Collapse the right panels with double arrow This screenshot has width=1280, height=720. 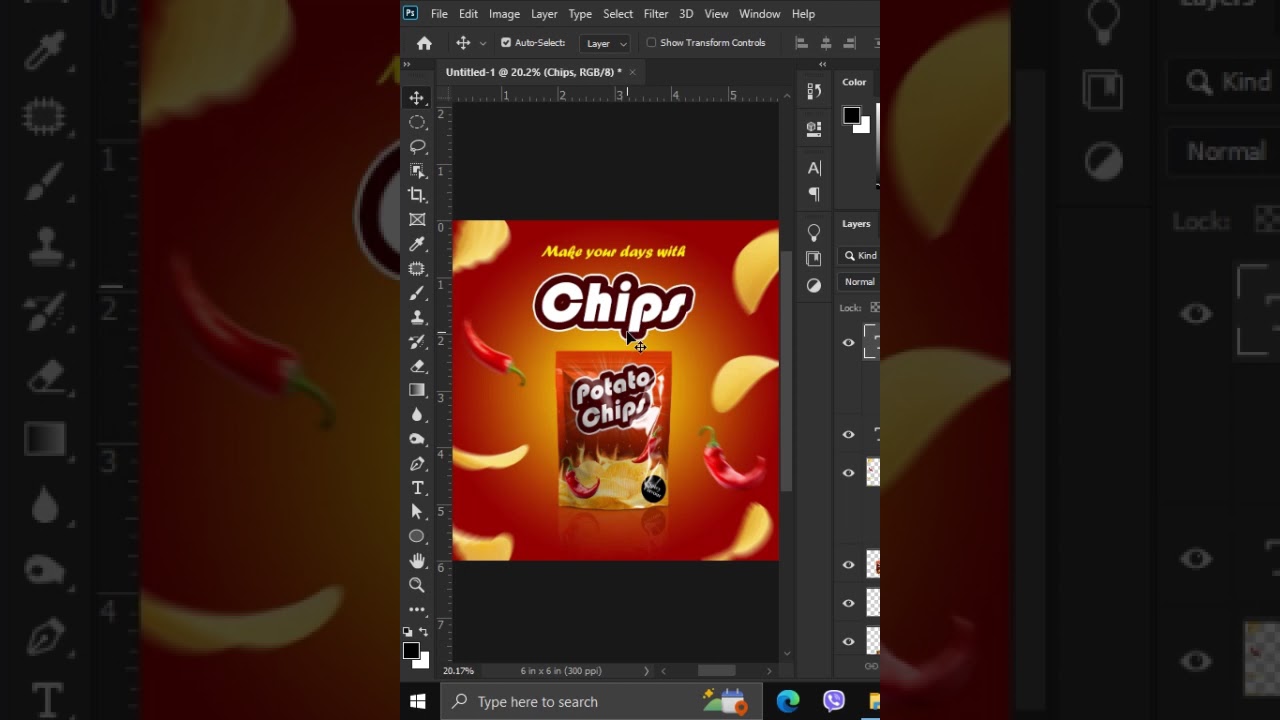click(x=822, y=64)
